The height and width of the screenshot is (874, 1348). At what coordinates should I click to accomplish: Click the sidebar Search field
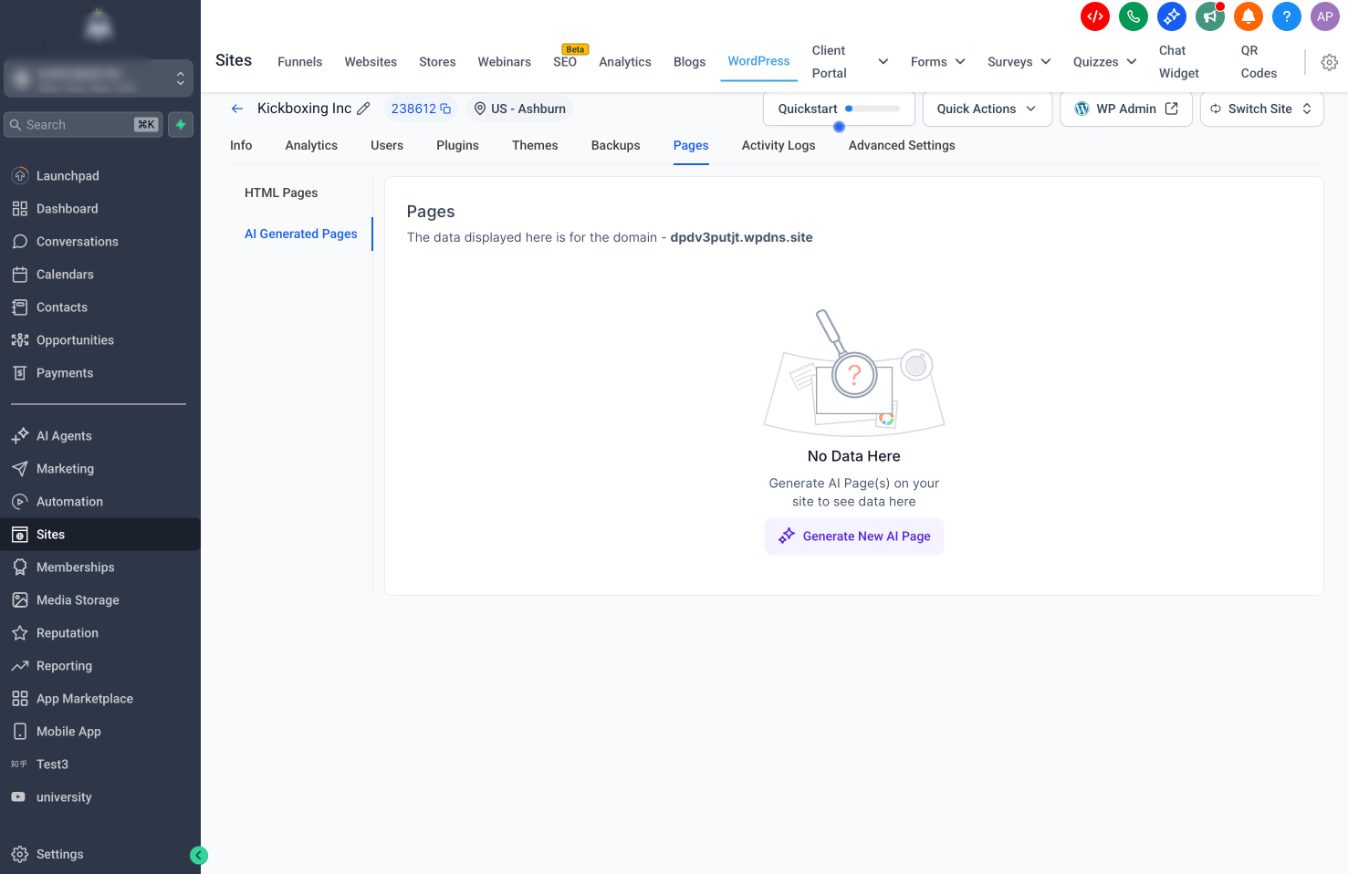pyautogui.click(x=83, y=124)
